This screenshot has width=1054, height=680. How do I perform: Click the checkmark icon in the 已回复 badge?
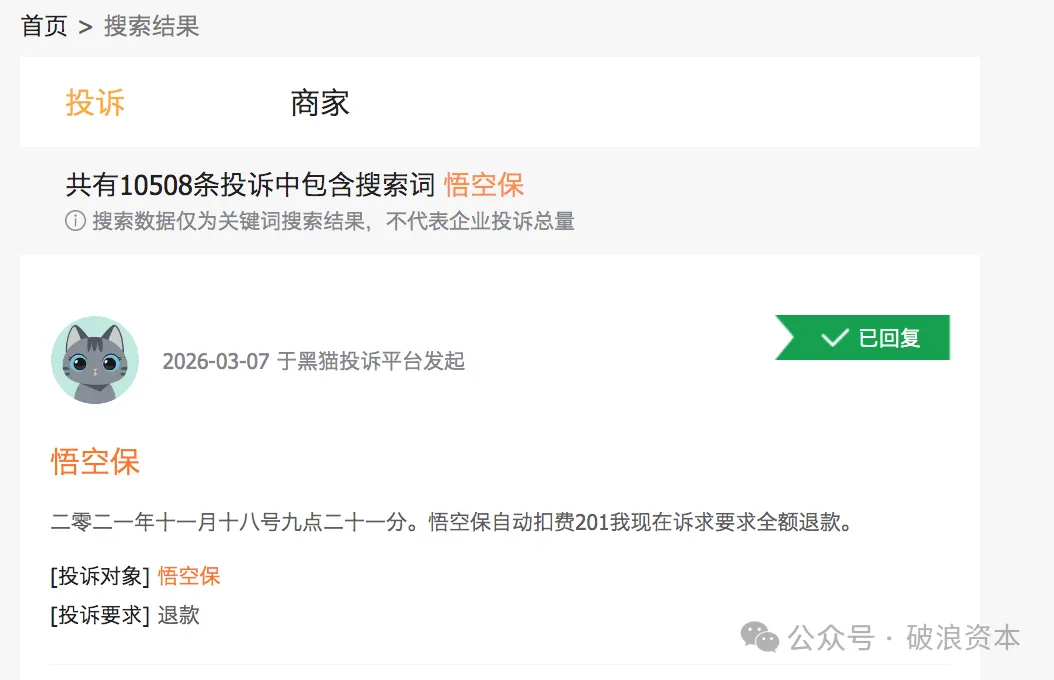point(834,338)
